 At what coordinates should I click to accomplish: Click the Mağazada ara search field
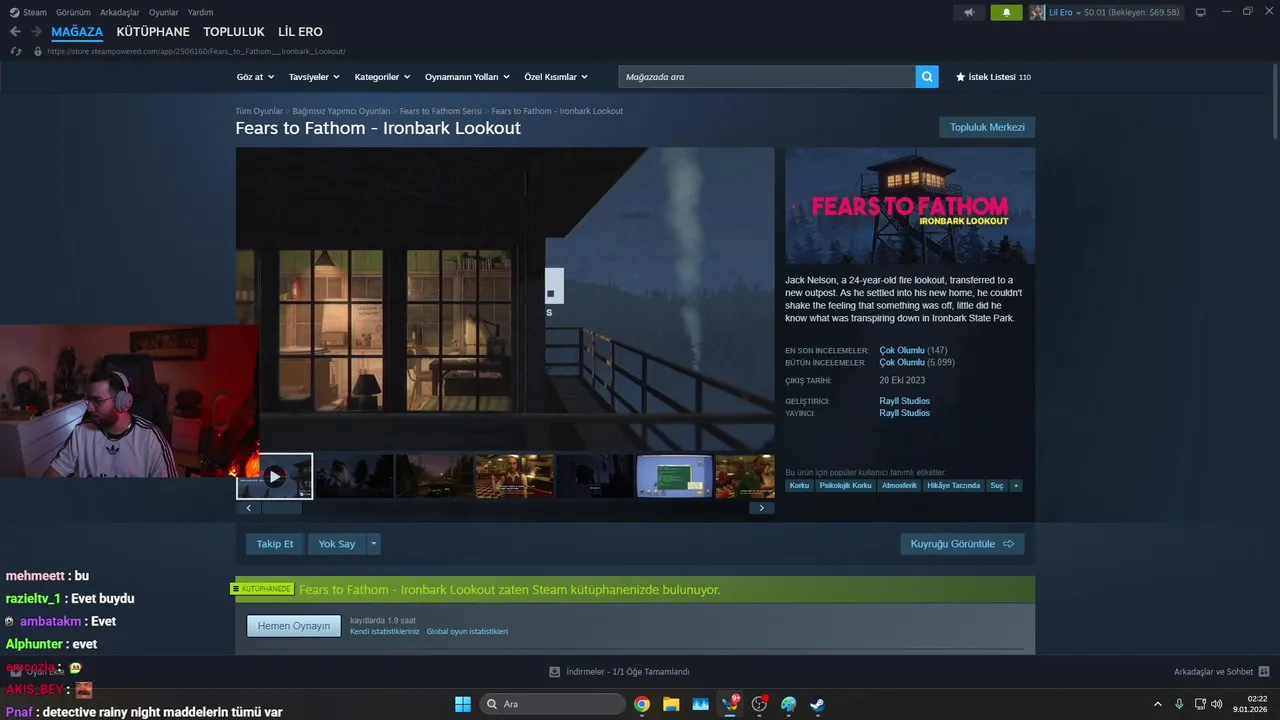click(x=767, y=77)
